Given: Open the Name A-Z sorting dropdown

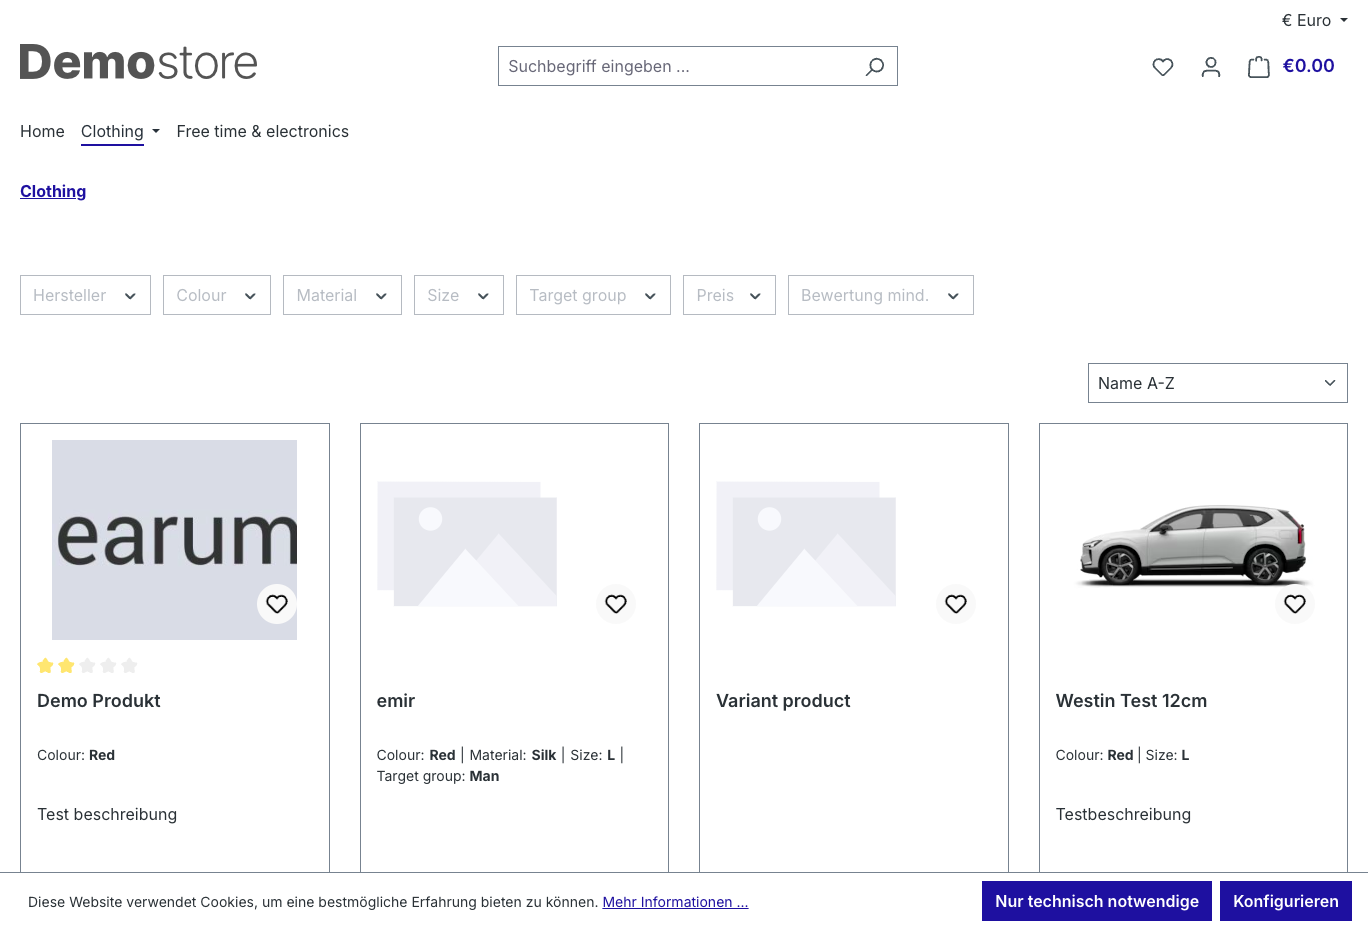Looking at the screenshot, I should (1217, 383).
